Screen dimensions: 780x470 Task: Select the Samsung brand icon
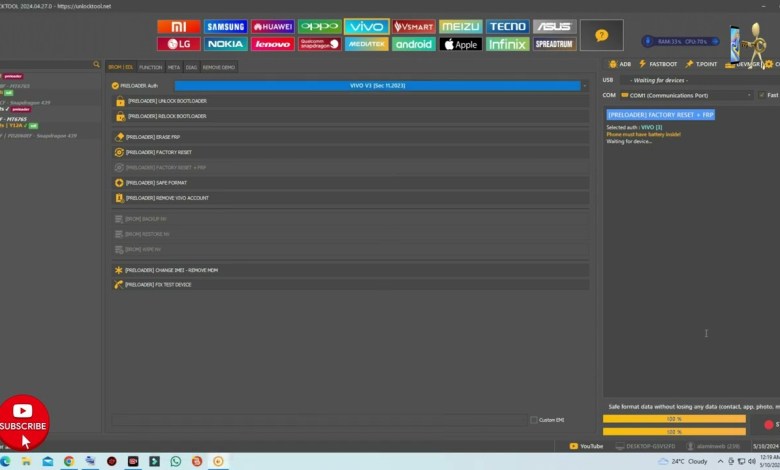(225, 27)
